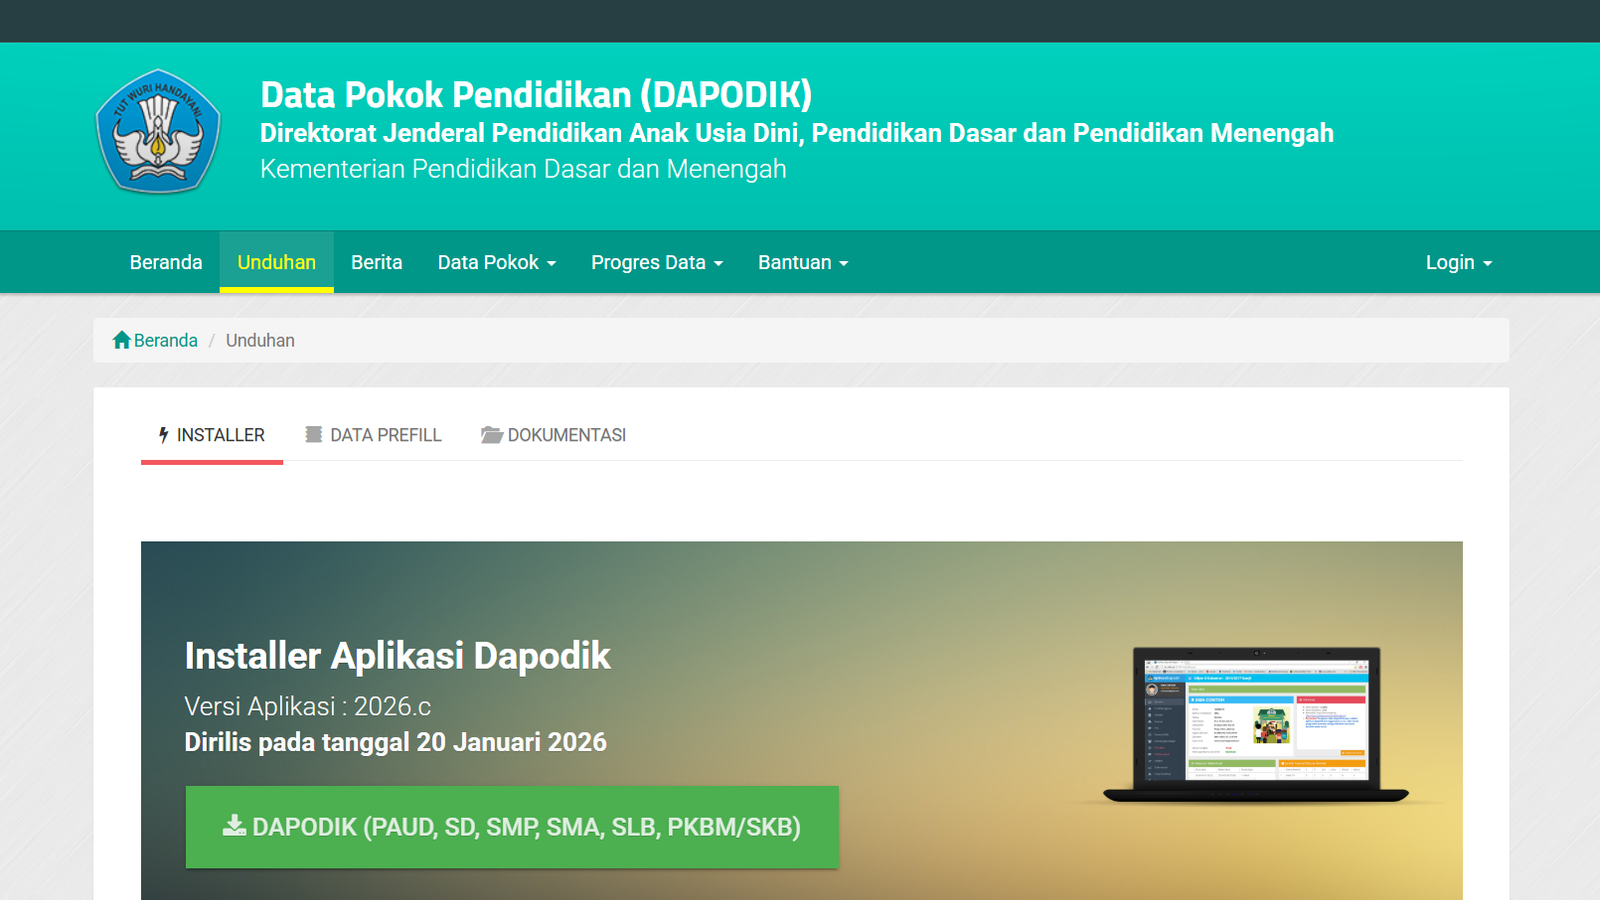Open the DOKUMENTASI tab
1600x900 pixels.
pos(565,434)
